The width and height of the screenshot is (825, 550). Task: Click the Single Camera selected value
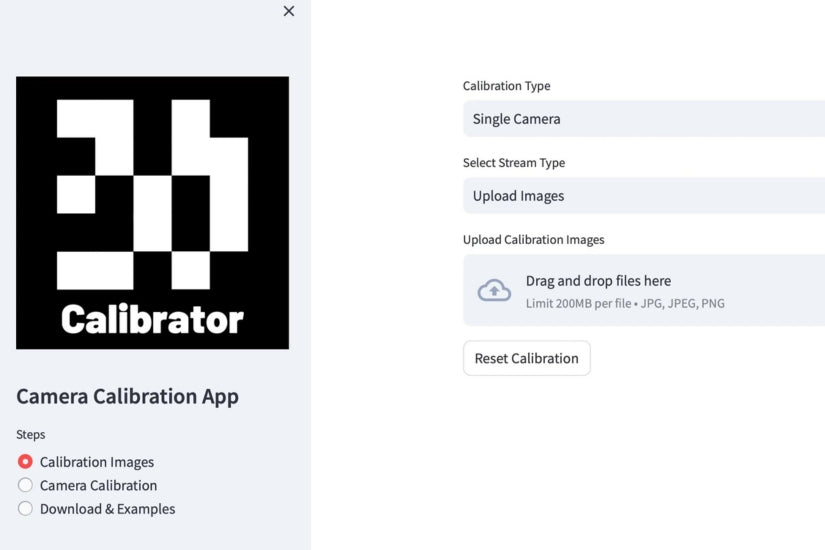click(x=516, y=119)
